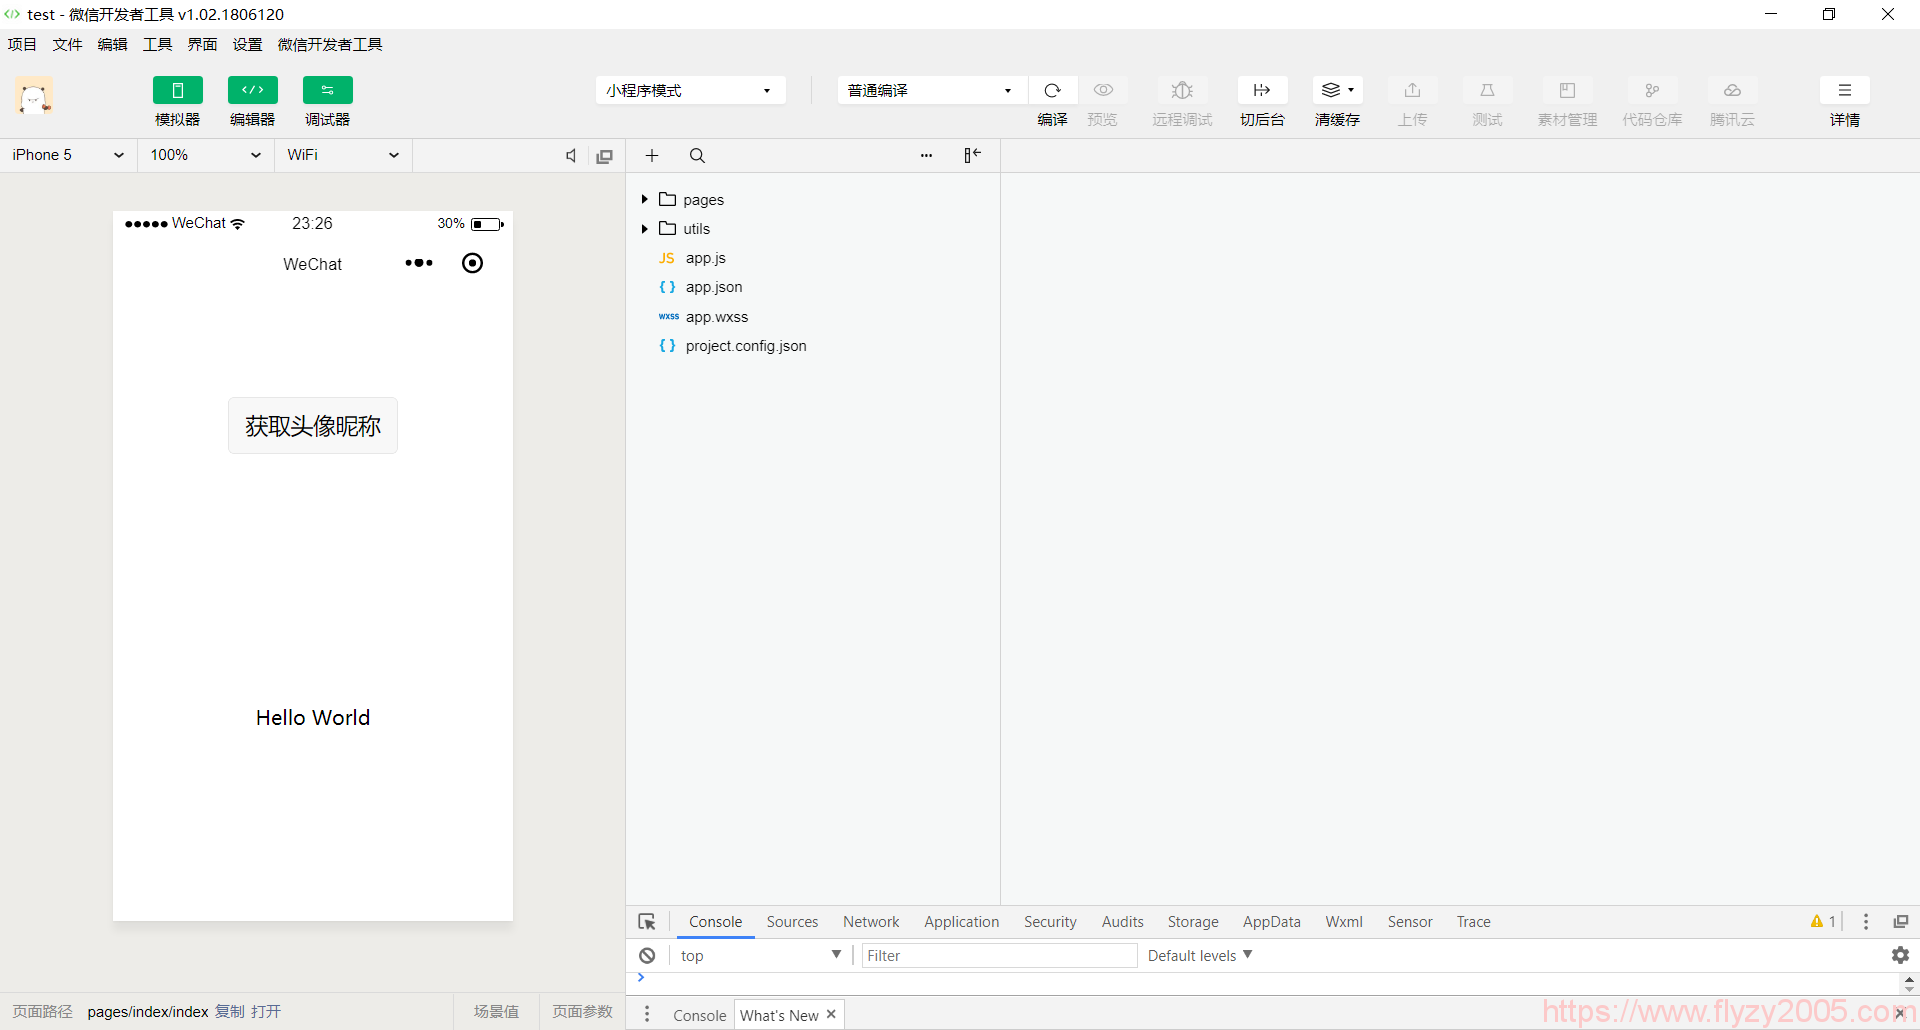Open console settings gear icon

coord(1900,955)
